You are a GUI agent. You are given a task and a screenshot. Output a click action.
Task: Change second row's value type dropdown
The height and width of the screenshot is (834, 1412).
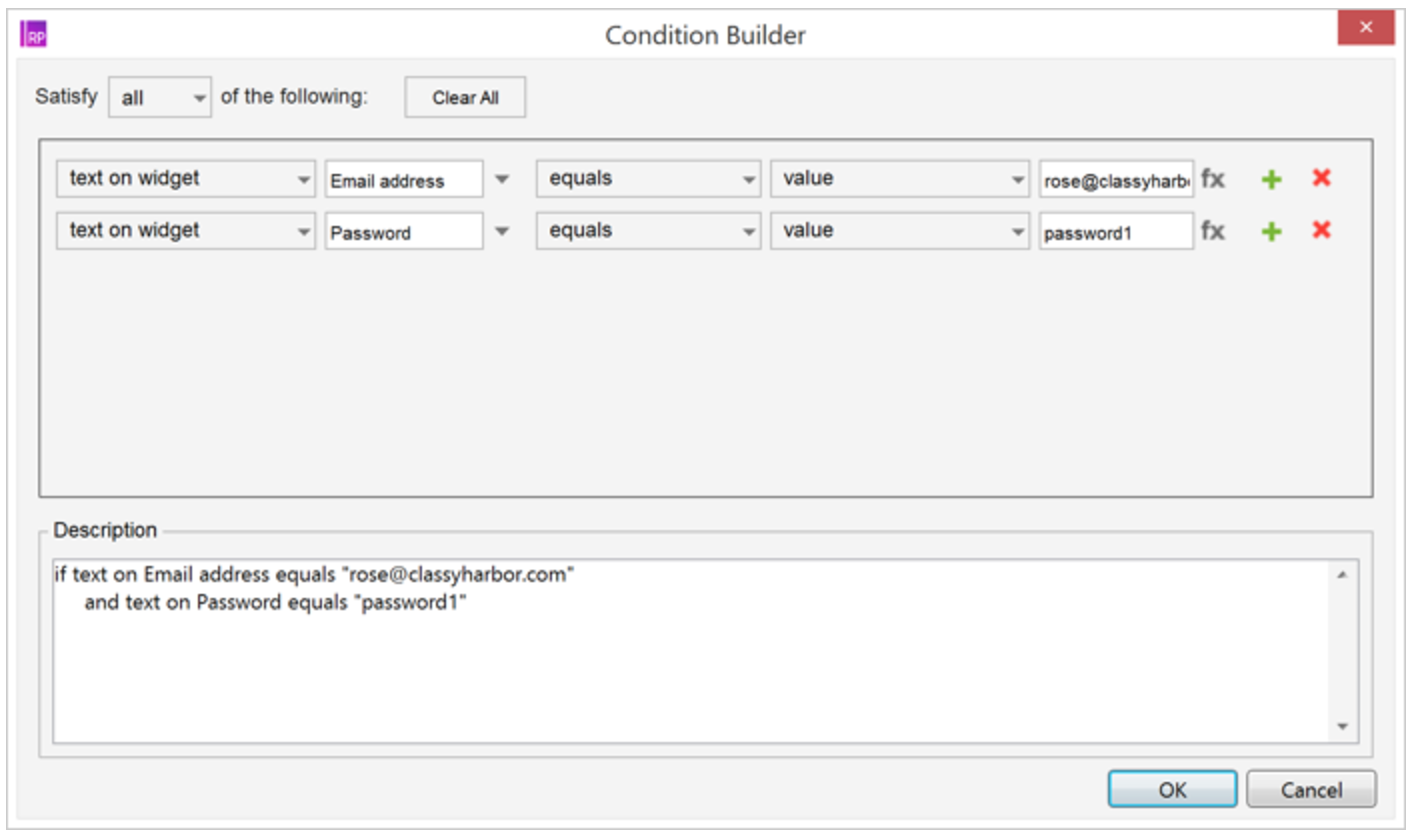pyautogui.click(x=900, y=231)
